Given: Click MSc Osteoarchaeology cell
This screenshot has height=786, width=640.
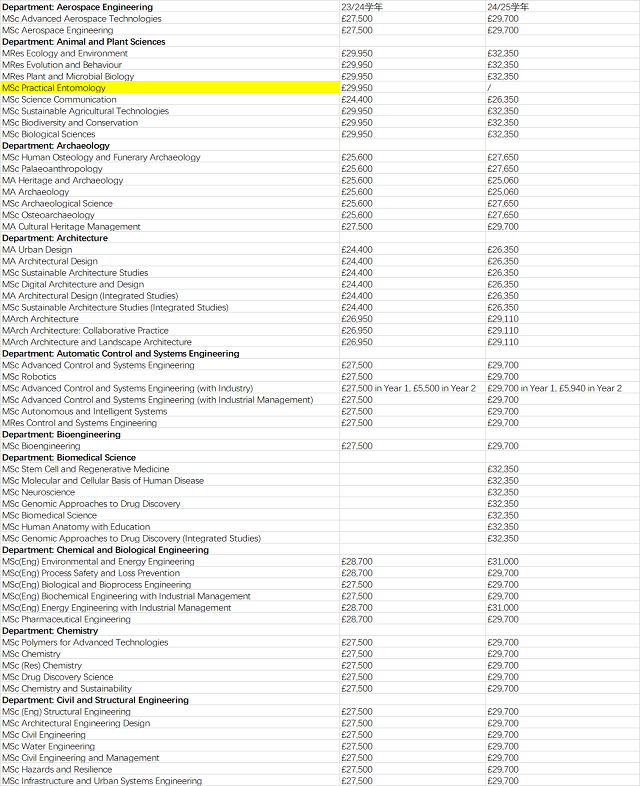Looking at the screenshot, I should pyautogui.click(x=170, y=215).
